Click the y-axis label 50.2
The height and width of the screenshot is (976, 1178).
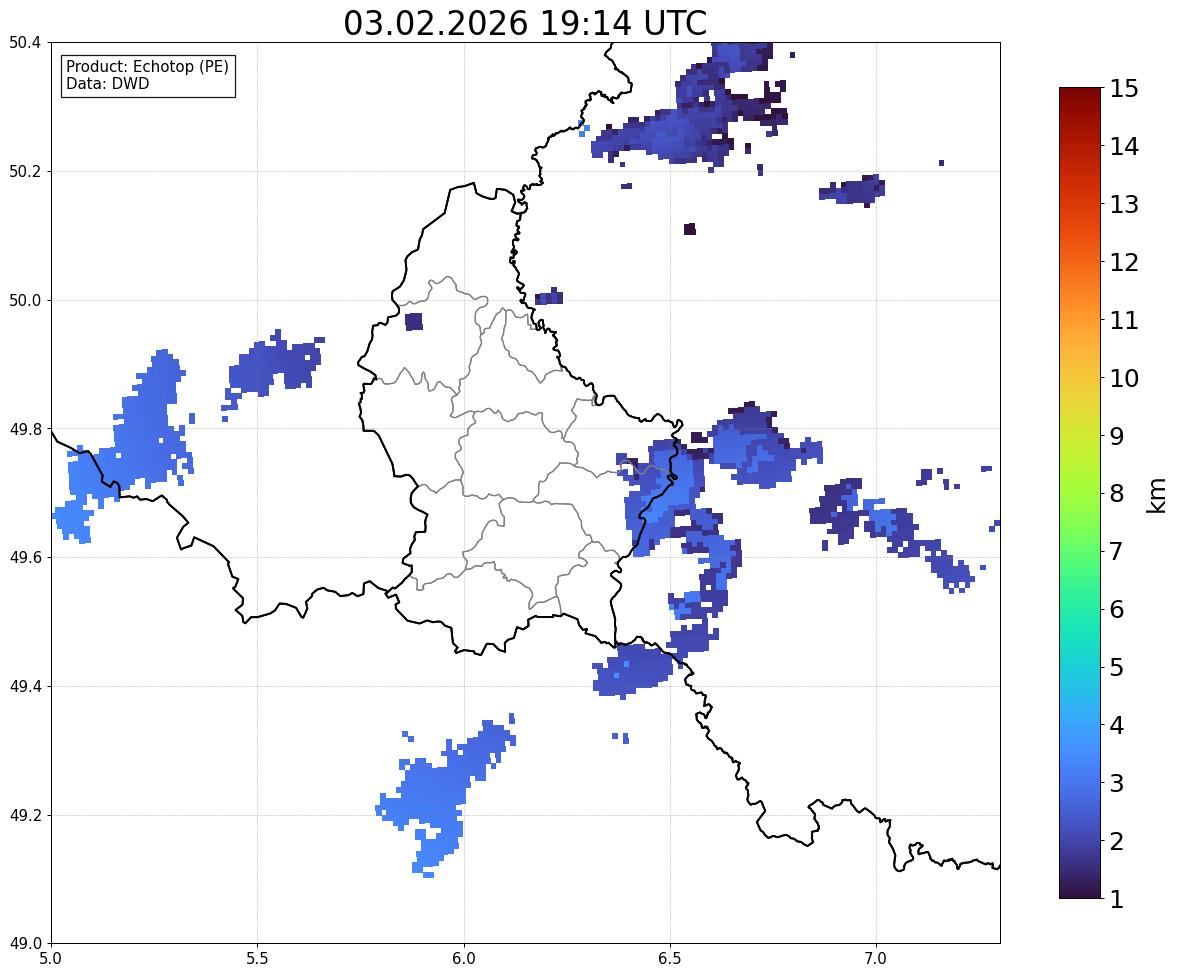[x=25, y=171]
